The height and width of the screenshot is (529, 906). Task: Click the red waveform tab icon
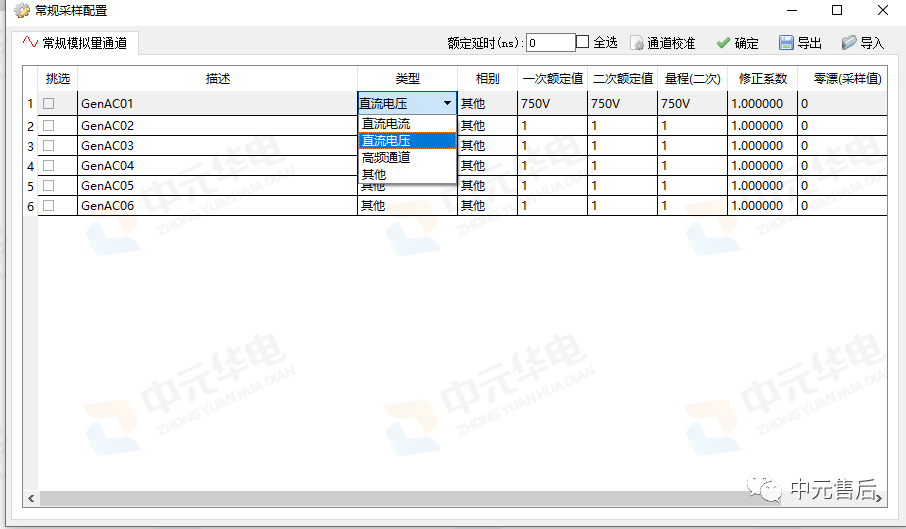point(30,42)
